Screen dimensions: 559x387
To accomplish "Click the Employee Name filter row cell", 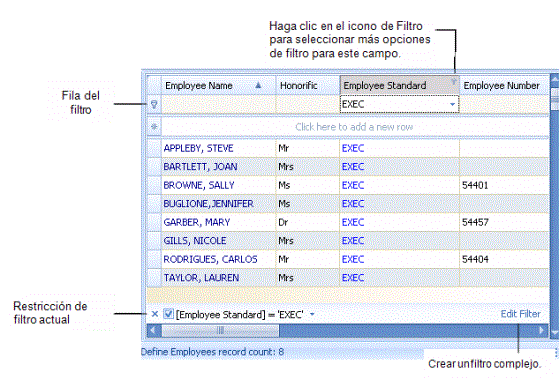I will pyautogui.click(x=219, y=104).
